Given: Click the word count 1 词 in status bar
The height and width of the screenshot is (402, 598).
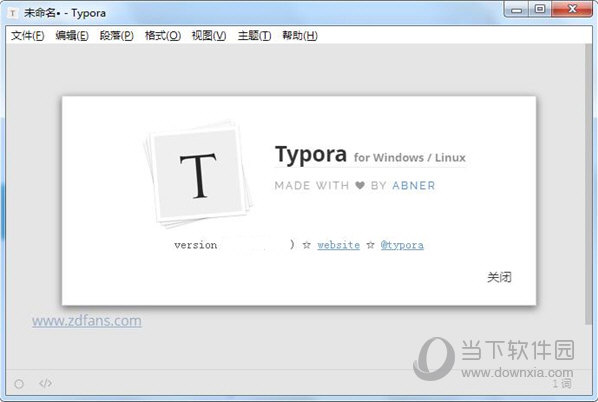Looking at the screenshot, I should [x=563, y=384].
